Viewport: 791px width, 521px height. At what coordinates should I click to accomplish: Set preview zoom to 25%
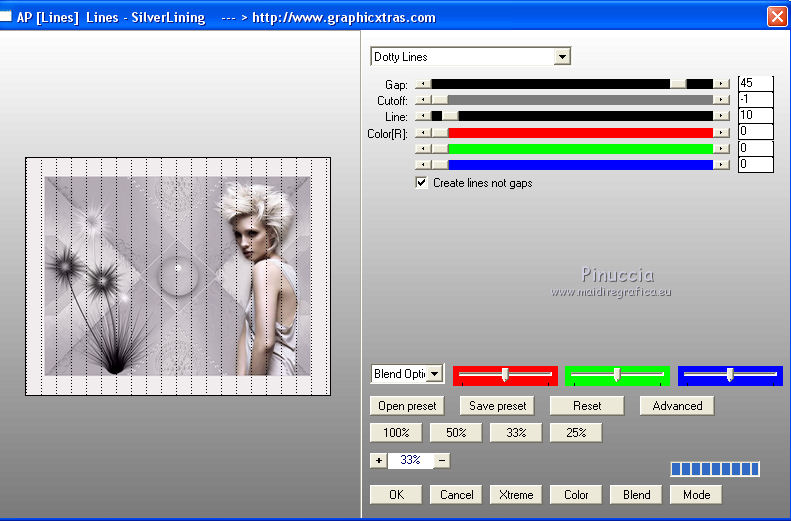[576, 433]
